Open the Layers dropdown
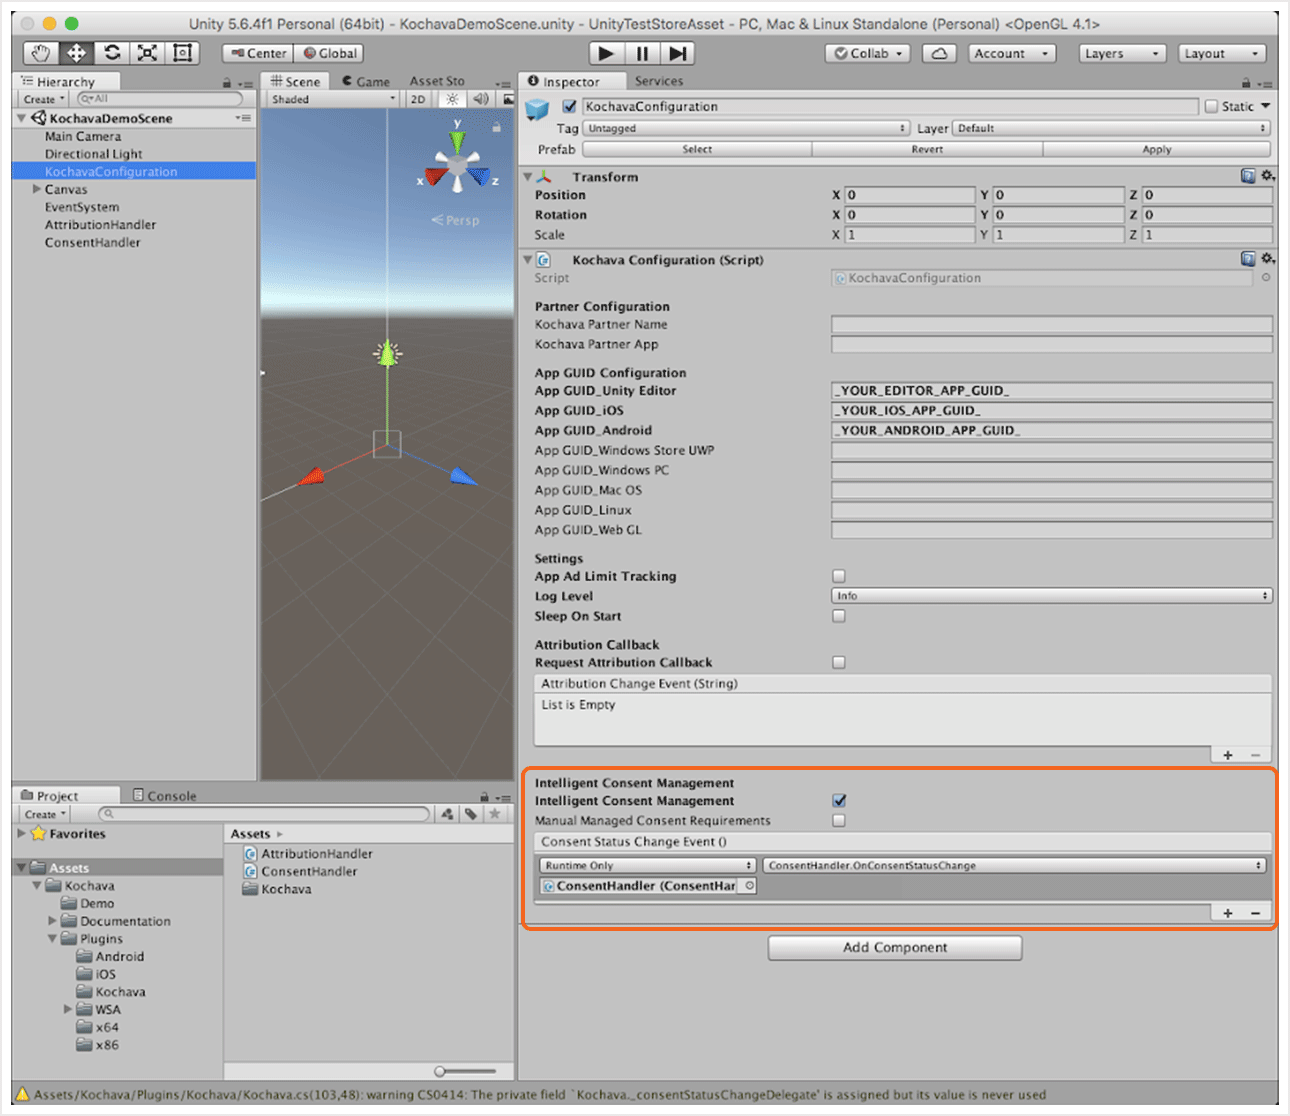This screenshot has height=1116, width=1290. pos(1122,54)
